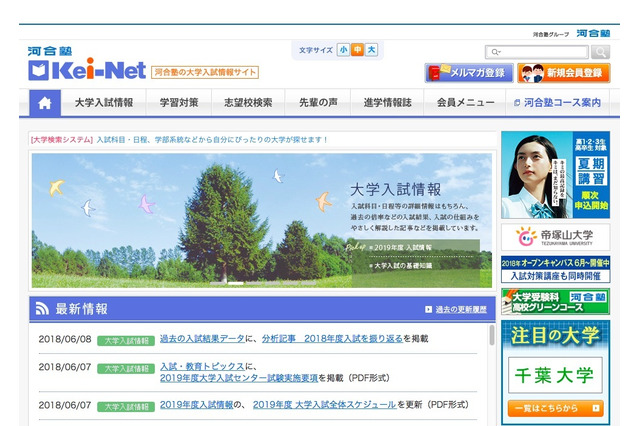Open 2019年度入試情報 link
The width and height of the screenshot is (640, 426).
[x=196, y=404]
